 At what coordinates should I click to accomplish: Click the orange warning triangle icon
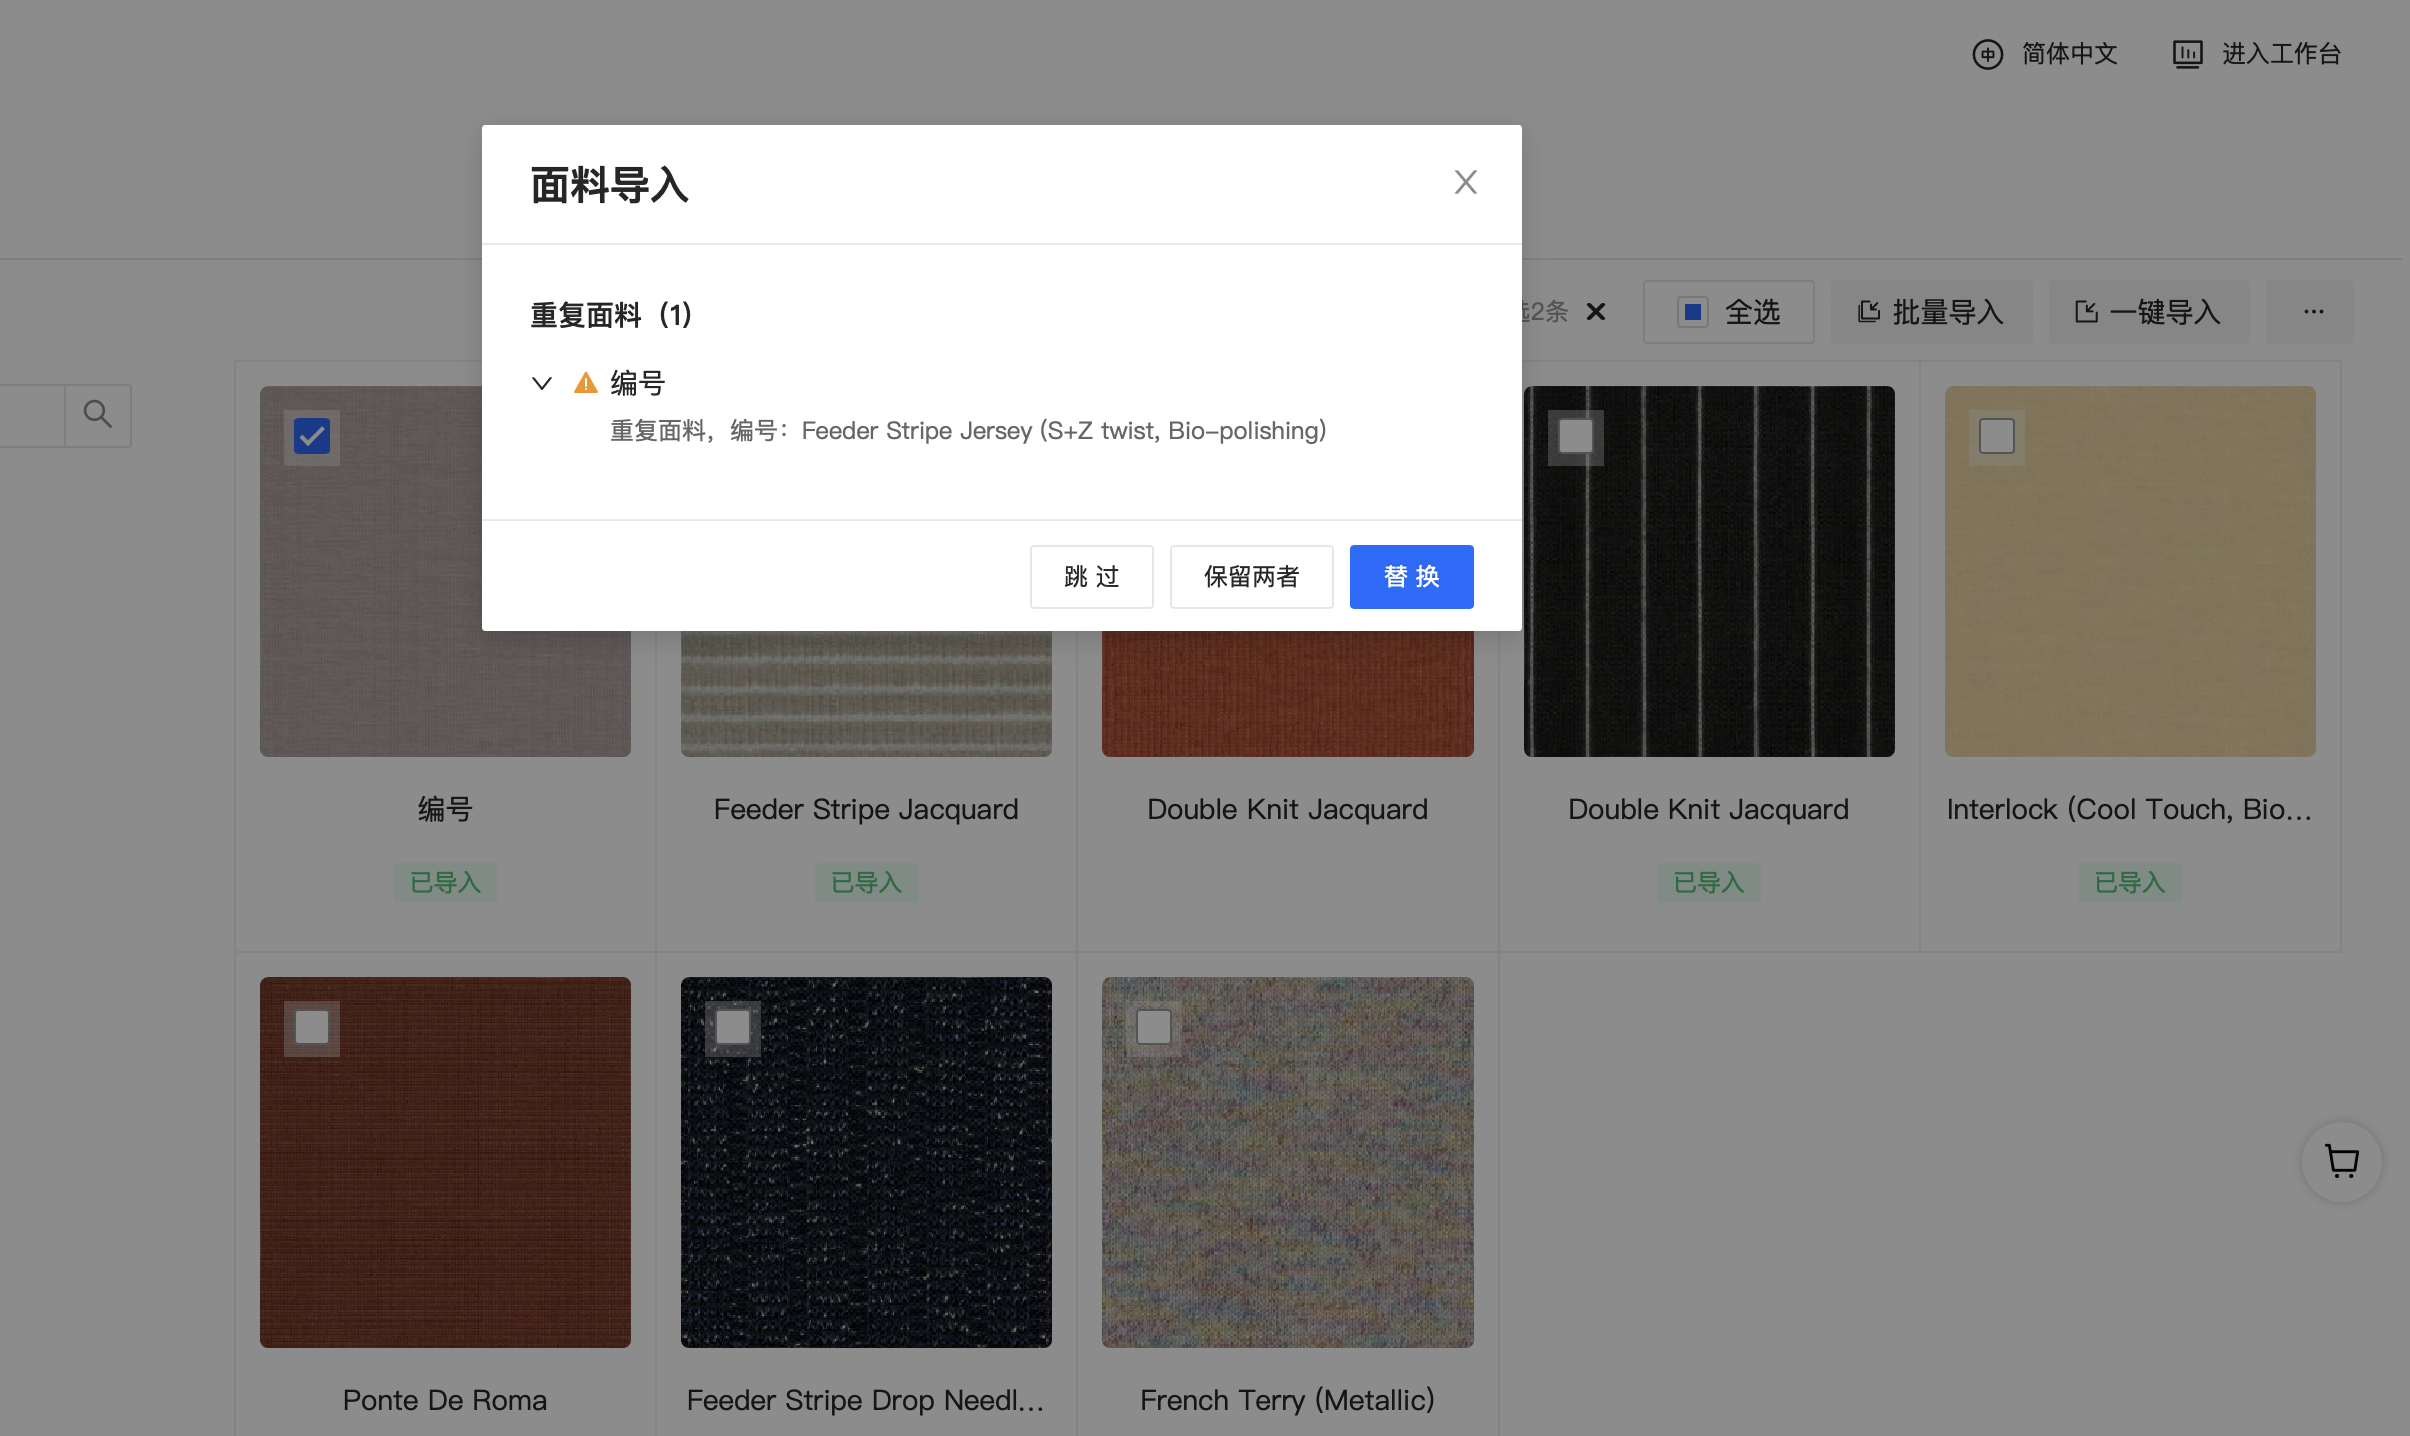click(585, 383)
